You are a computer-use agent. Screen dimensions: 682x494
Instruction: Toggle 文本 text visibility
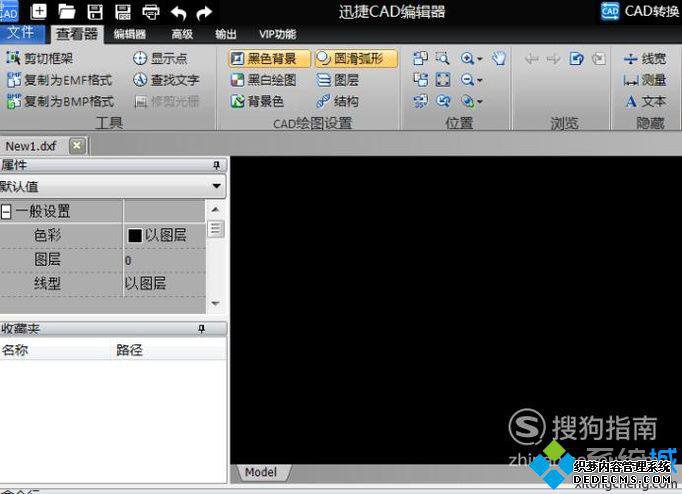tap(645, 101)
